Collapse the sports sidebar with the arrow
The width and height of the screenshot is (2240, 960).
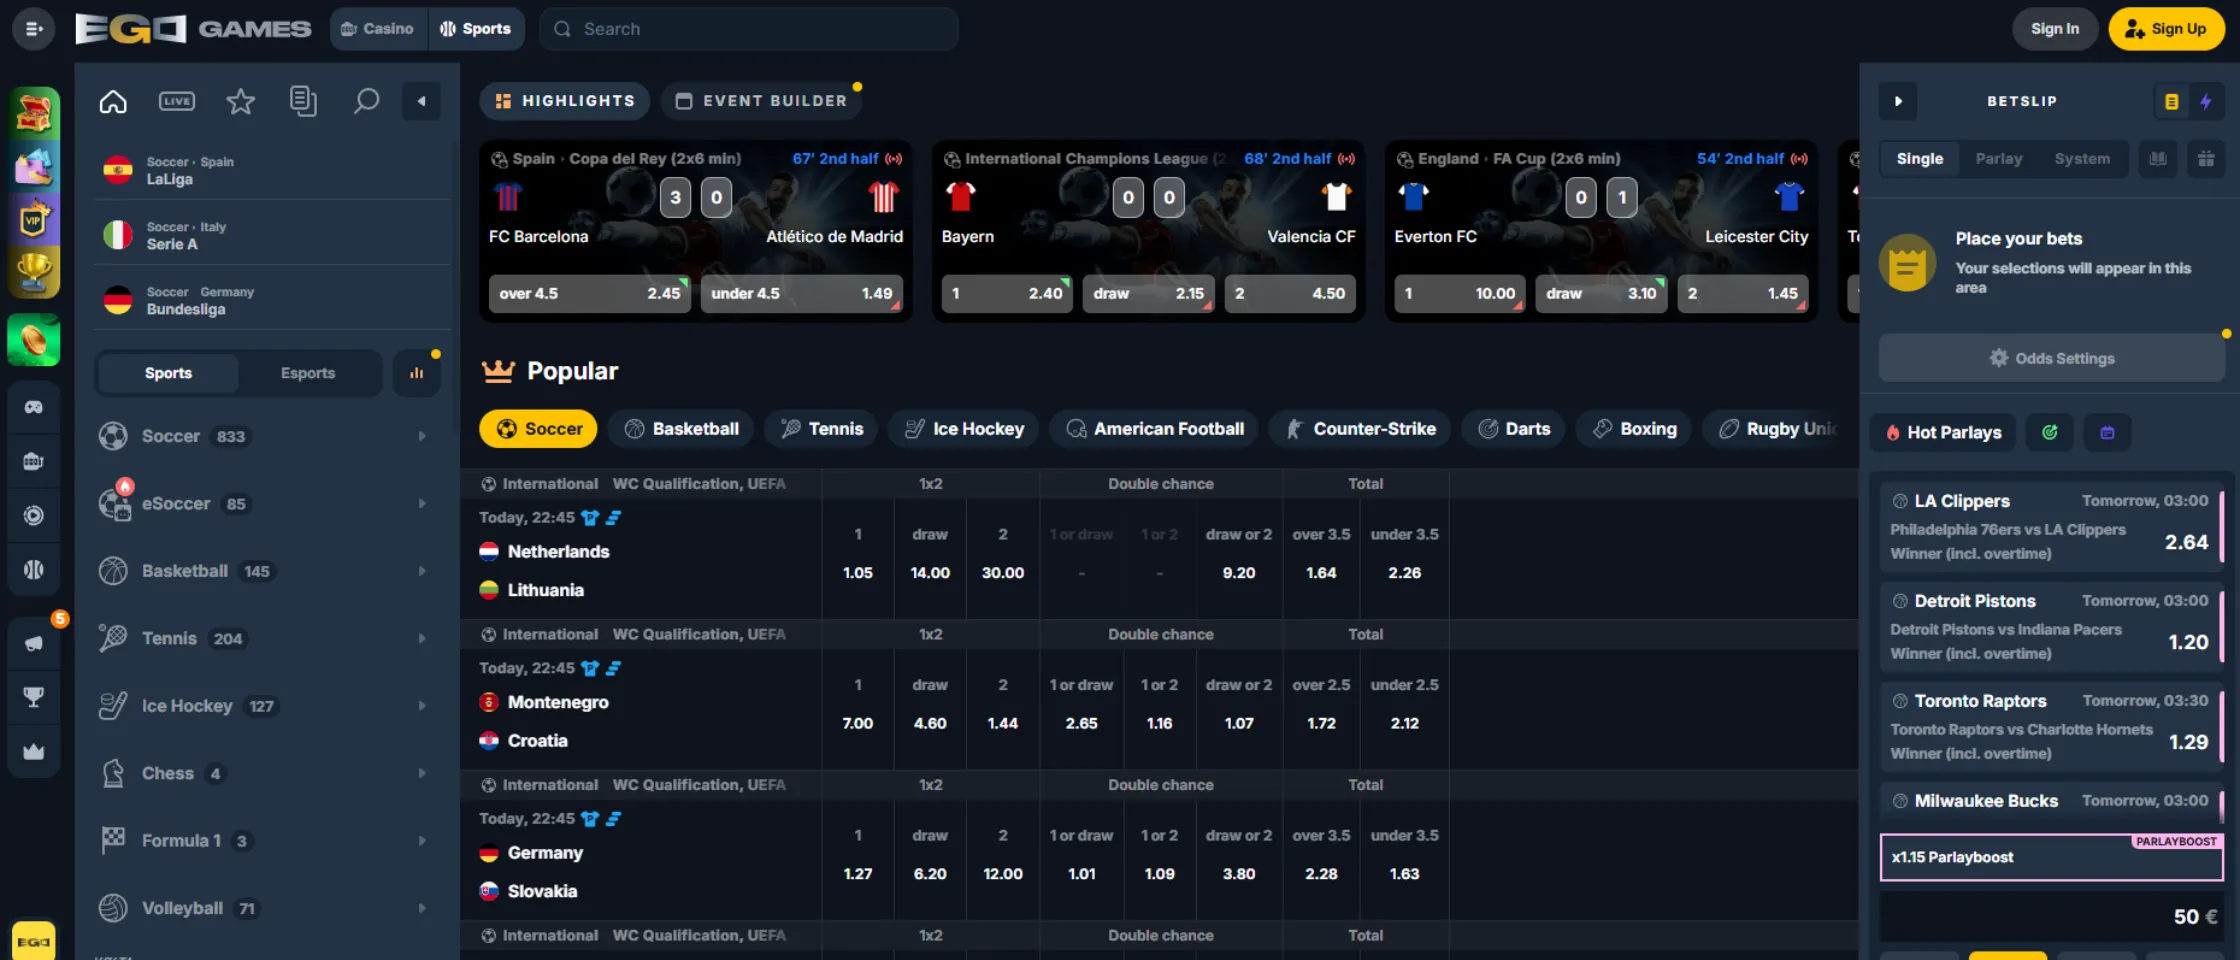click(x=421, y=100)
